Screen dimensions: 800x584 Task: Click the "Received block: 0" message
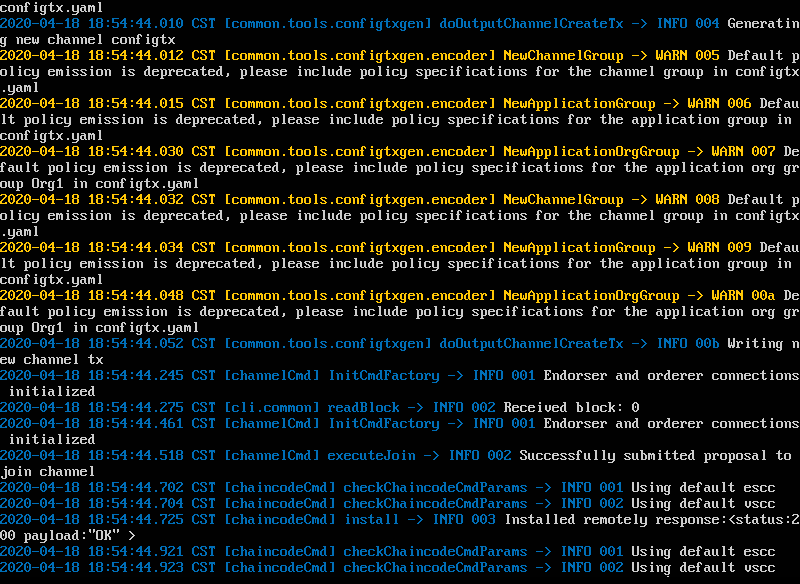tap(571, 408)
